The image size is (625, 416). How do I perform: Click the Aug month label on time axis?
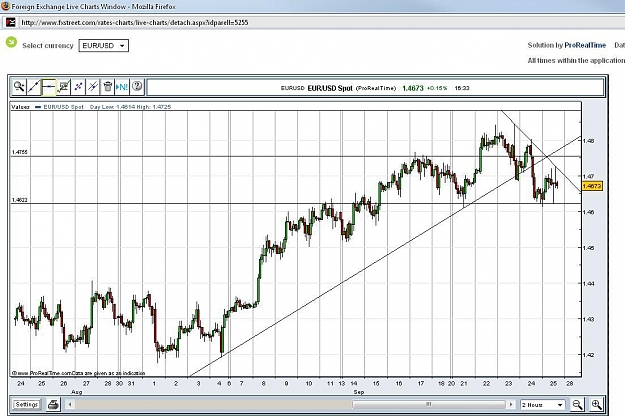click(x=77, y=392)
